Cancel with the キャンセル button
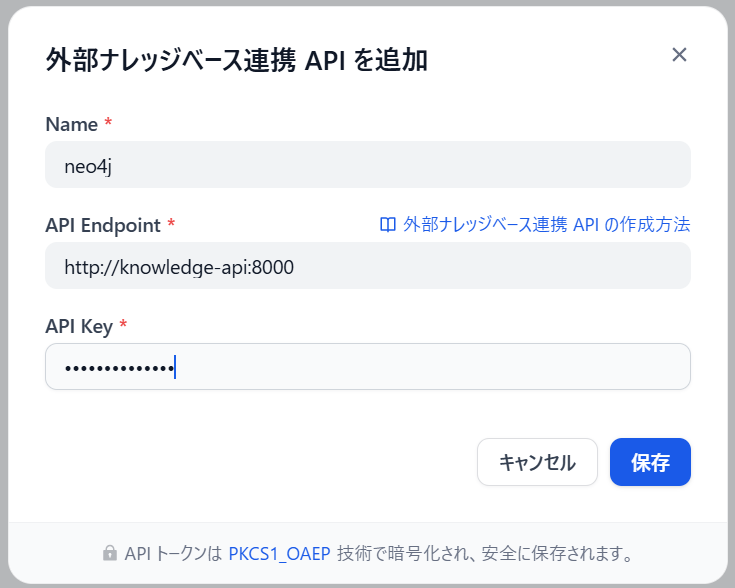Image resolution: width=735 pixels, height=588 pixels. [537, 462]
